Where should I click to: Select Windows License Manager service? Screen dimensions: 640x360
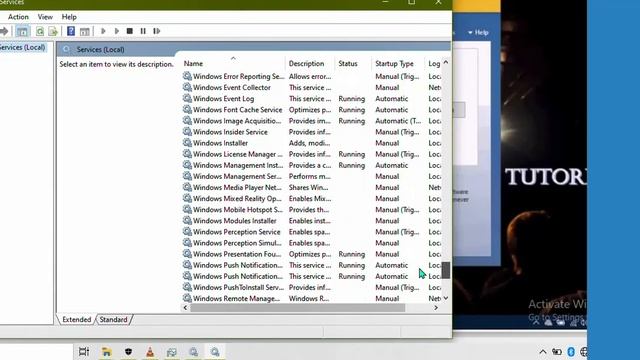[311, 154]
